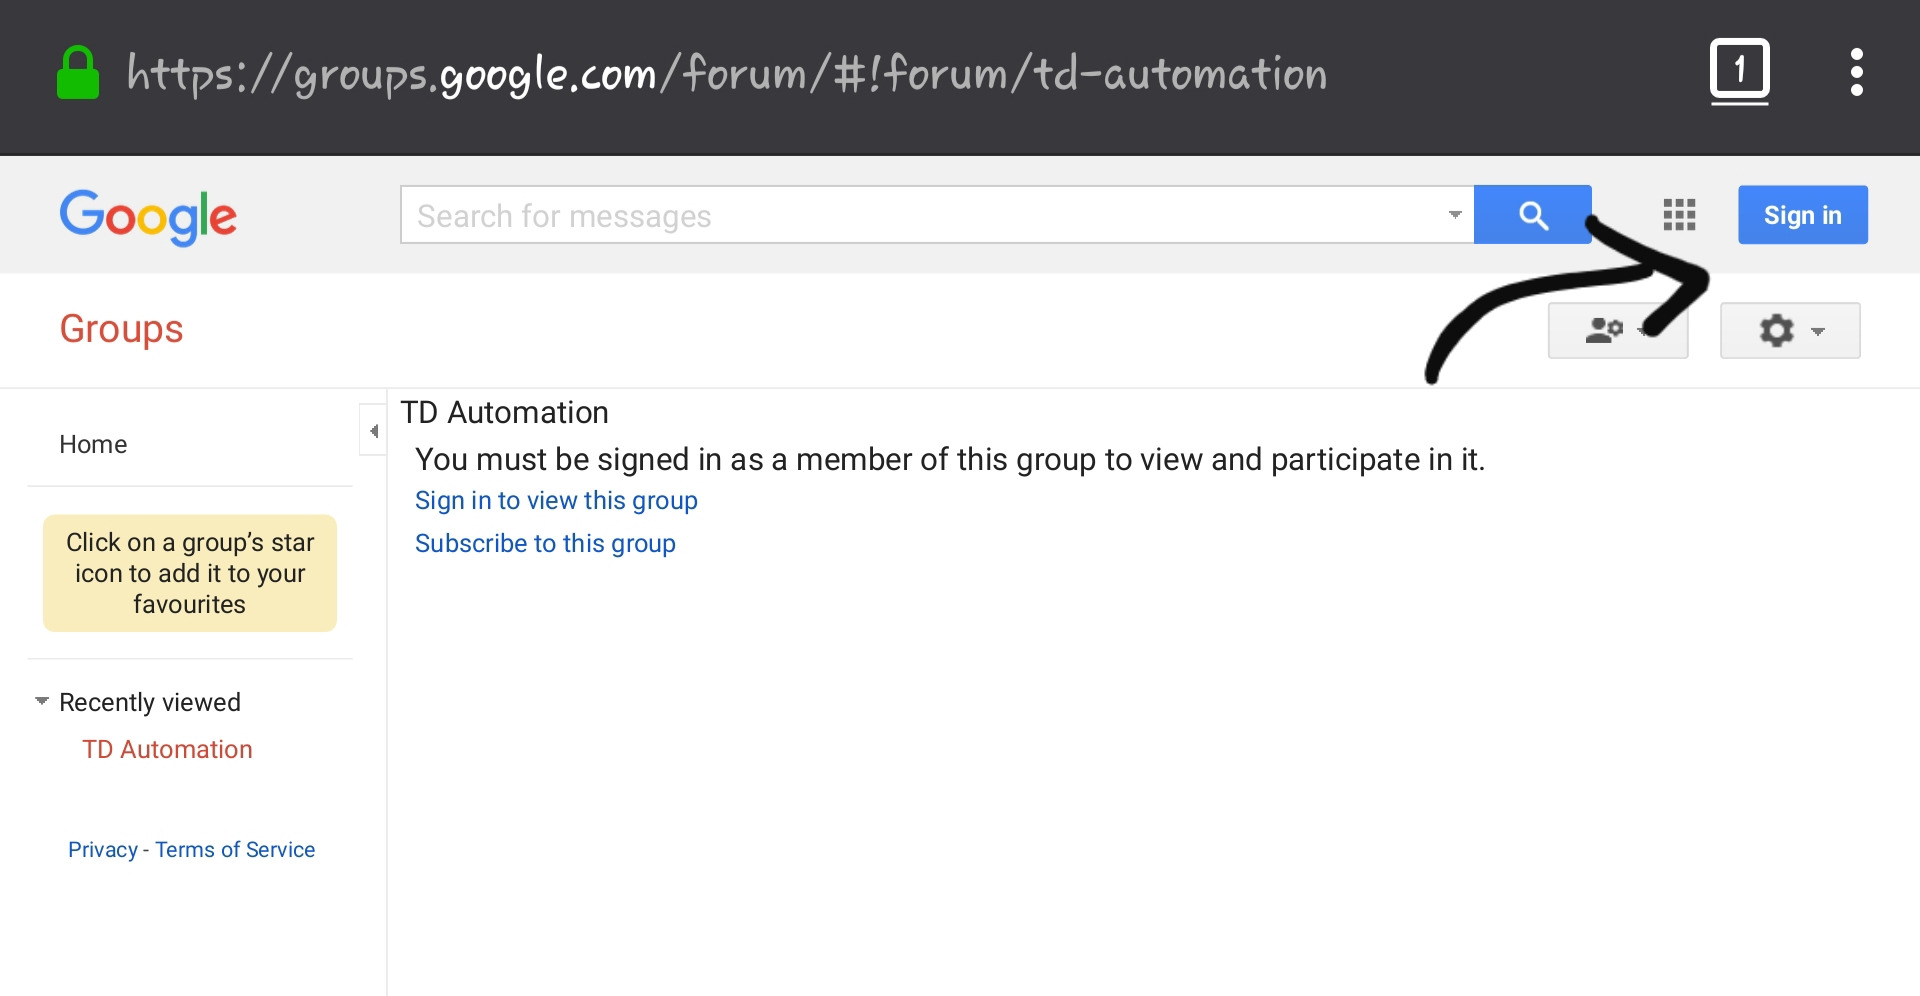
Task: Open the gear settings menu
Action: [x=1789, y=331]
